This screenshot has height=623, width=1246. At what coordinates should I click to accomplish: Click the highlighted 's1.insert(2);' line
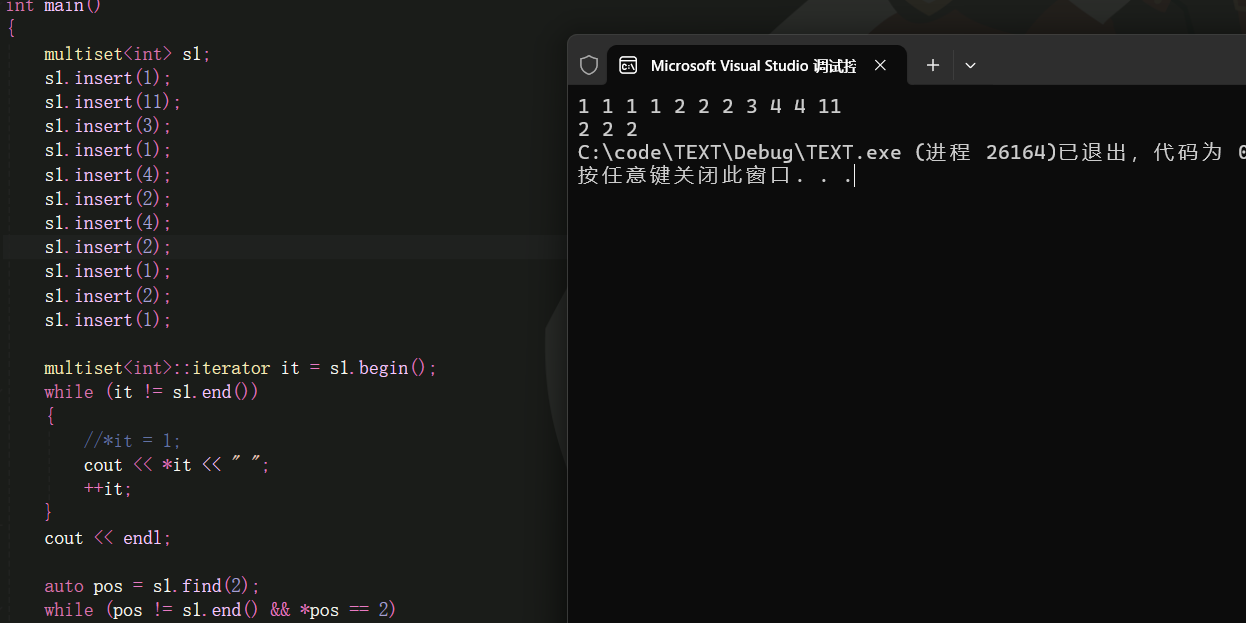[x=105, y=246]
